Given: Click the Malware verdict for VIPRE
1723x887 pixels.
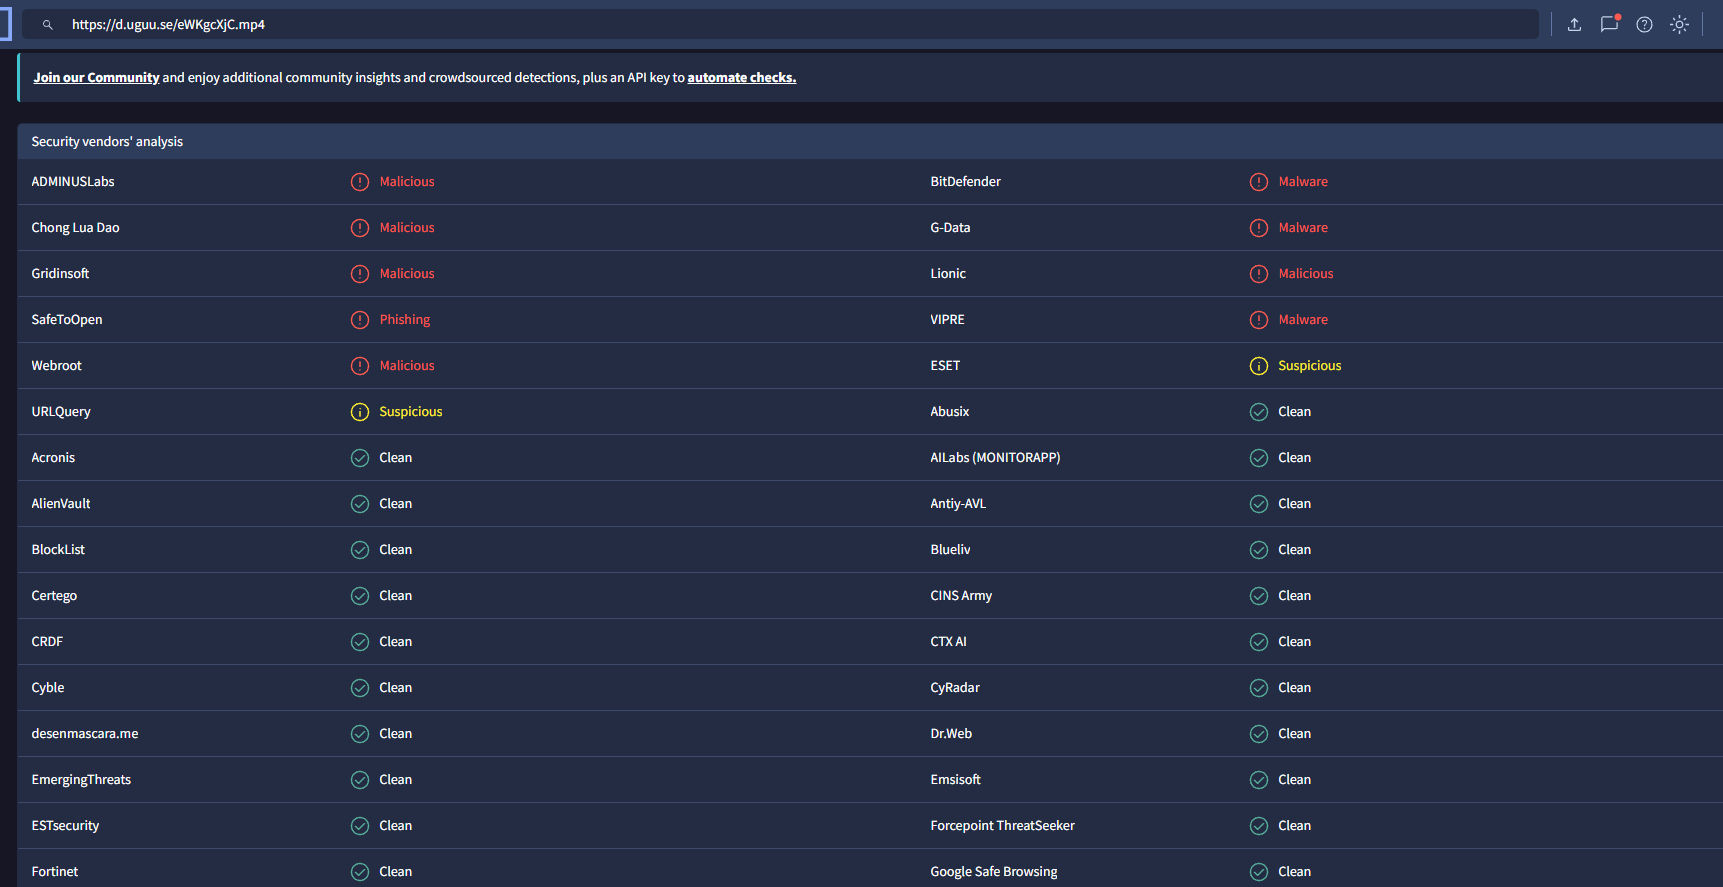Looking at the screenshot, I should point(1303,320).
